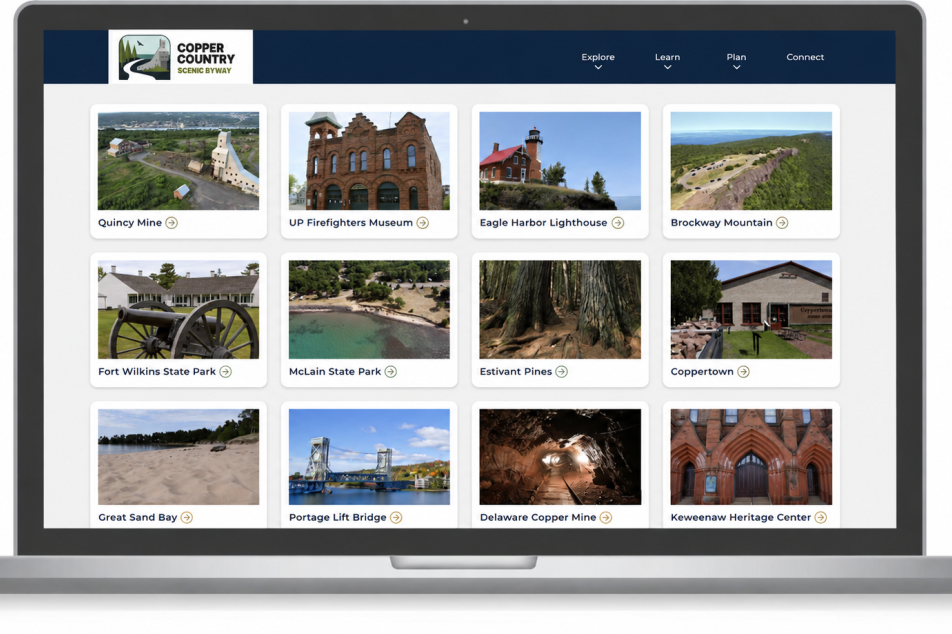The image size is (952, 634).
Task: Open the Portage Lift Bridge link
Action: (338, 517)
